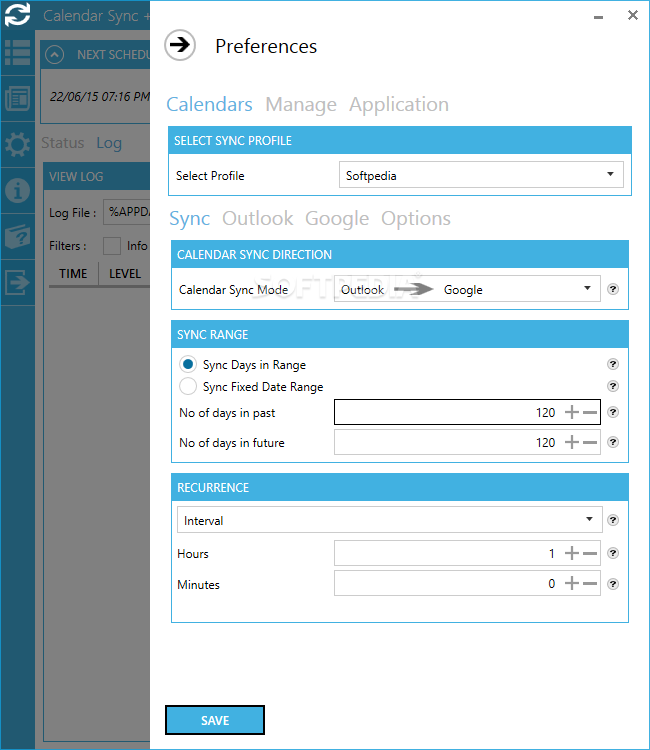Open the Log tab in main window
The height and width of the screenshot is (750, 650).
pos(109,143)
